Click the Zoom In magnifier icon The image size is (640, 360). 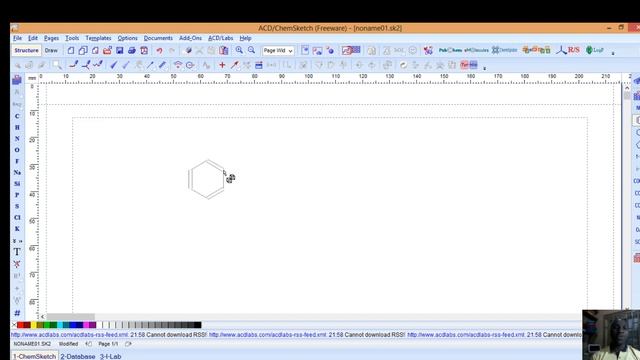click(239, 50)
